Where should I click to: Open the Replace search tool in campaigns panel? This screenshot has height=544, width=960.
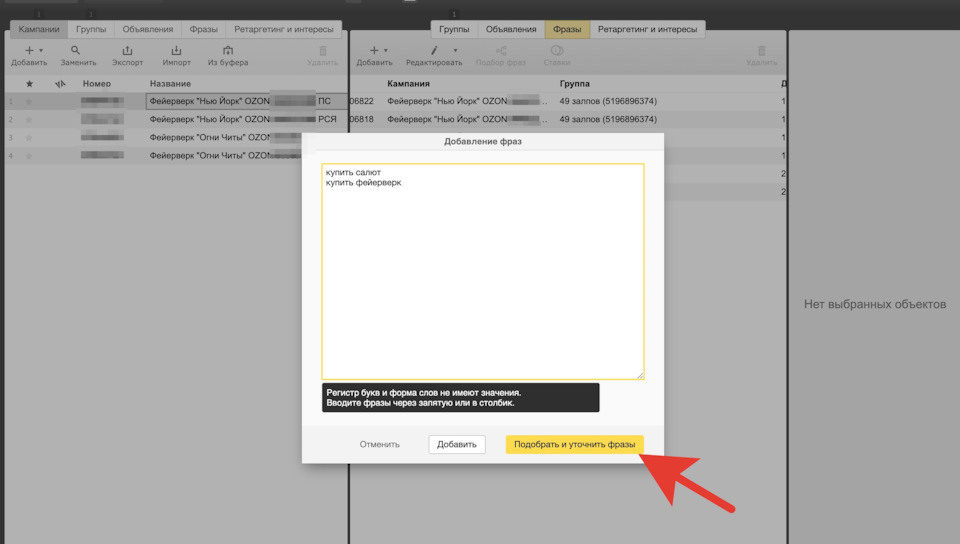point(75,50)
